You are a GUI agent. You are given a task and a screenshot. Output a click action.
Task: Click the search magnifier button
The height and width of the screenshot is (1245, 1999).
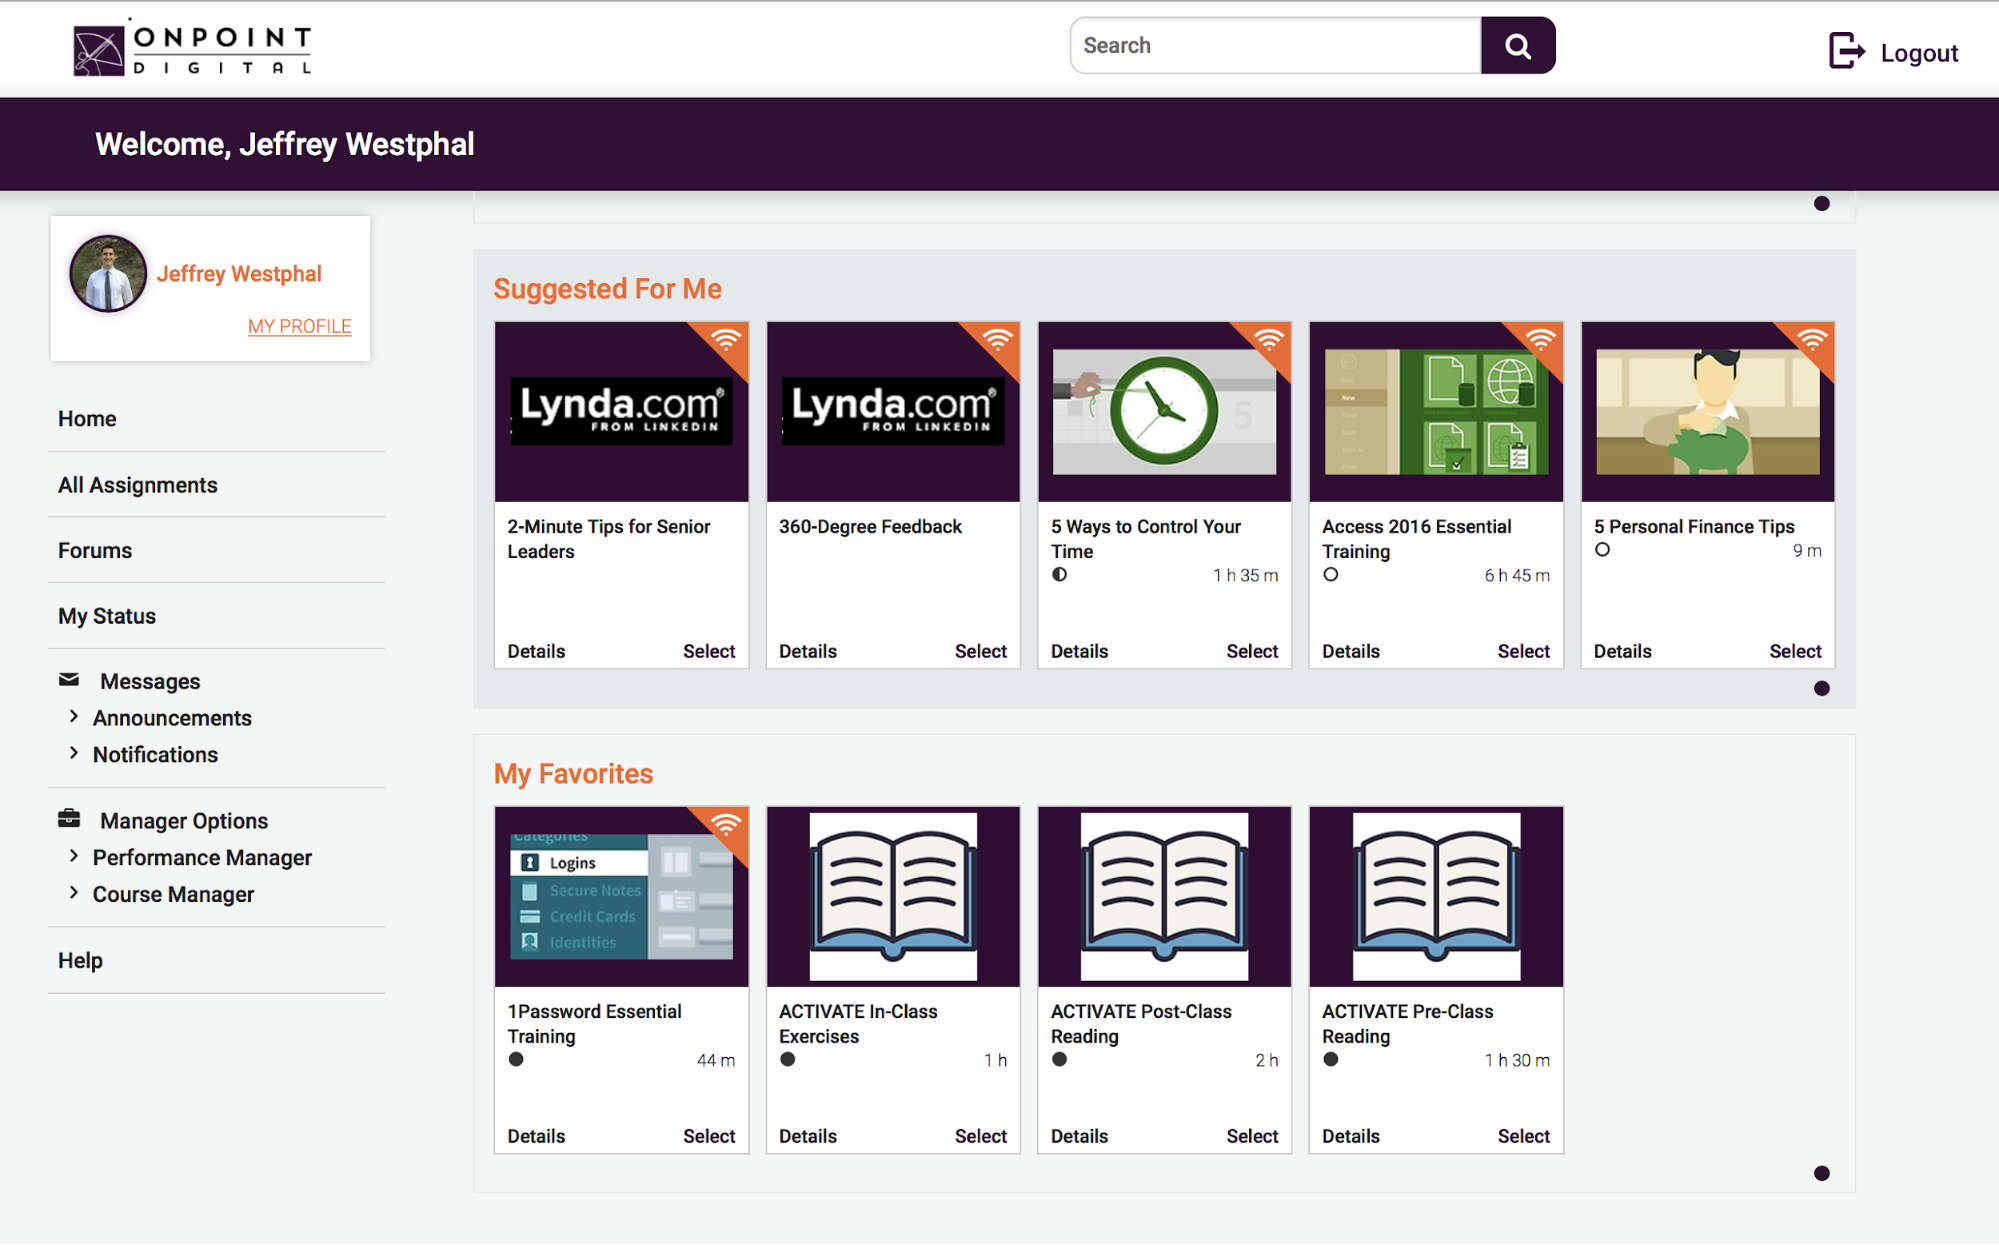coord(1517,46)
